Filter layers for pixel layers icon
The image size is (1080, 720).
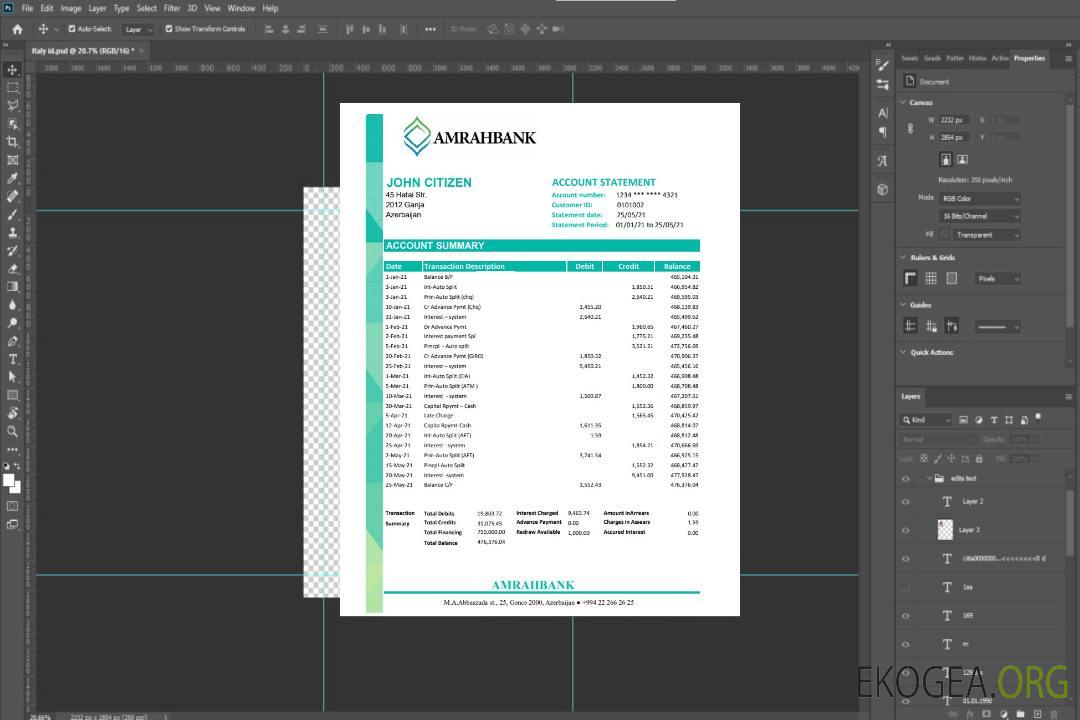pyautogui.click(x=964, y=420)
